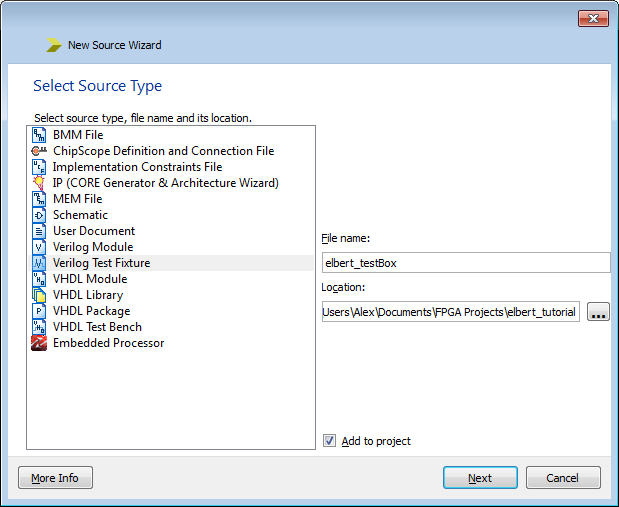Click the MEM File icon
Screen dimensions: 619x507
pyautogui.click(x=39, y=199)
